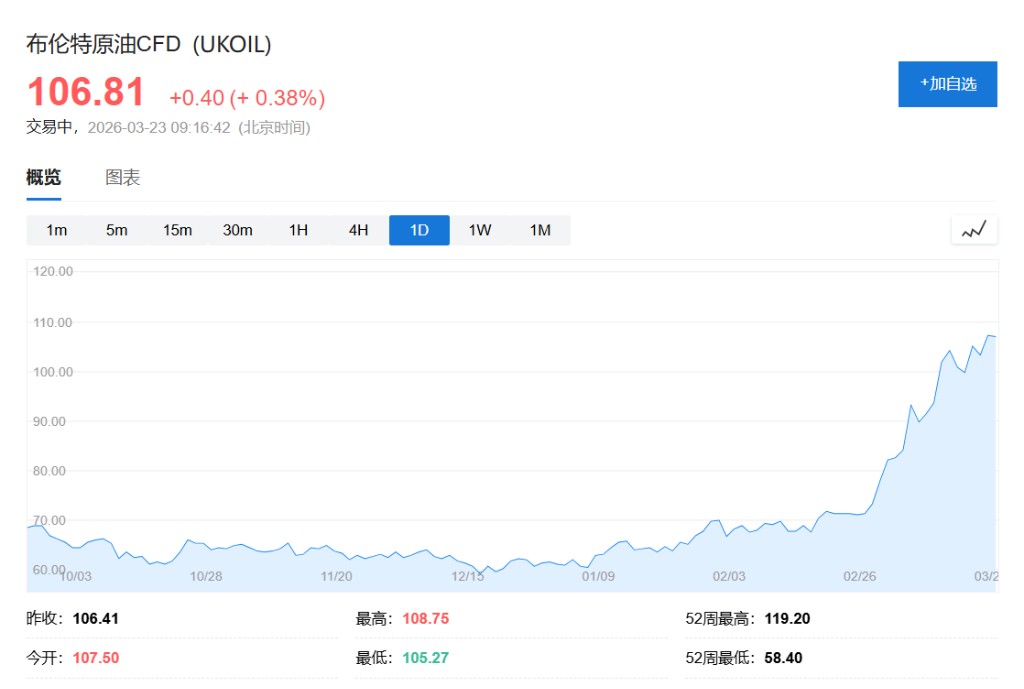Click the current price 106.81
This screenshot has height=689, width=1024.
(86, 93)
